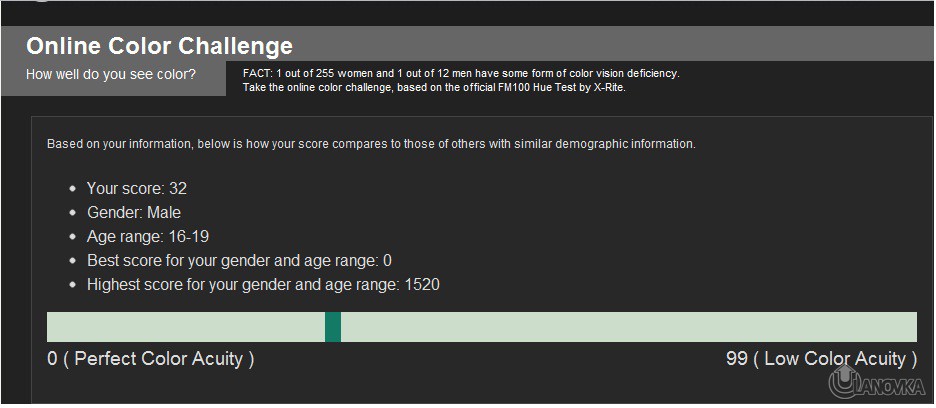This screenshot has height=408, width=936.
Task: Click the '0 ( Perfect Color Acuity )' label
Action: (150, 359)
